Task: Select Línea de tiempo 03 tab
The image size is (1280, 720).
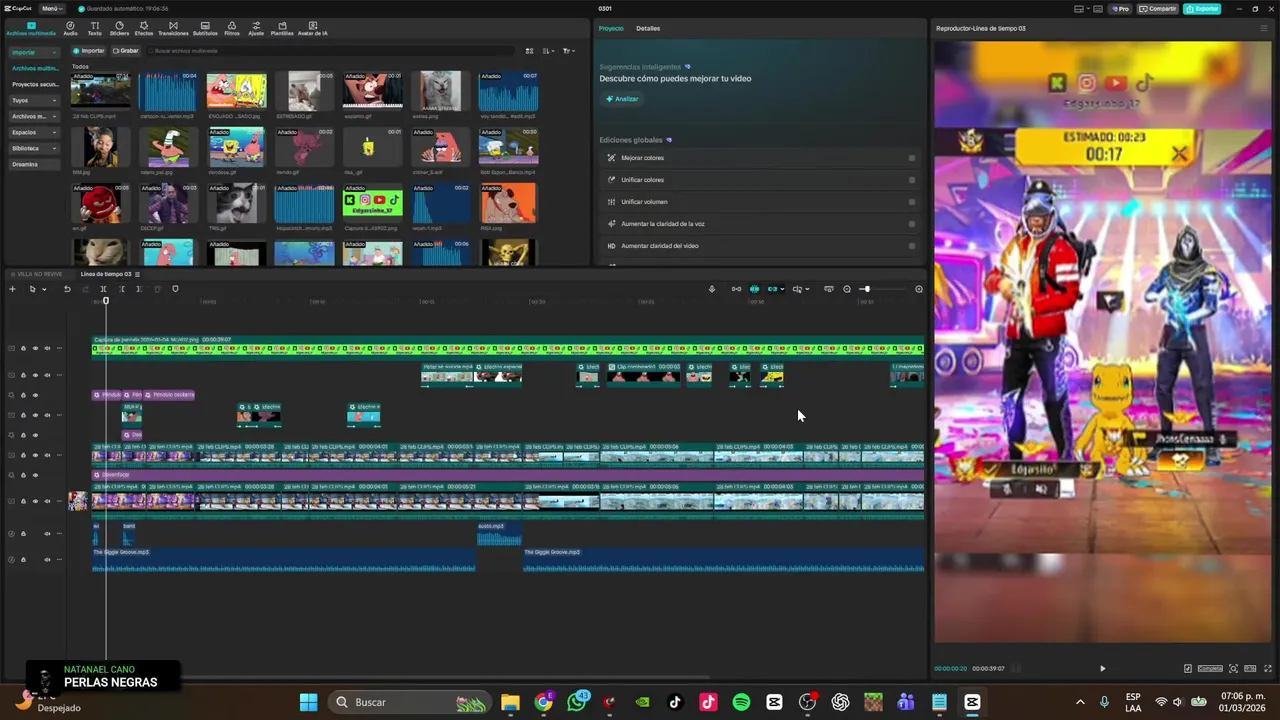Action: pyautogui.click(x=106, y=274)
